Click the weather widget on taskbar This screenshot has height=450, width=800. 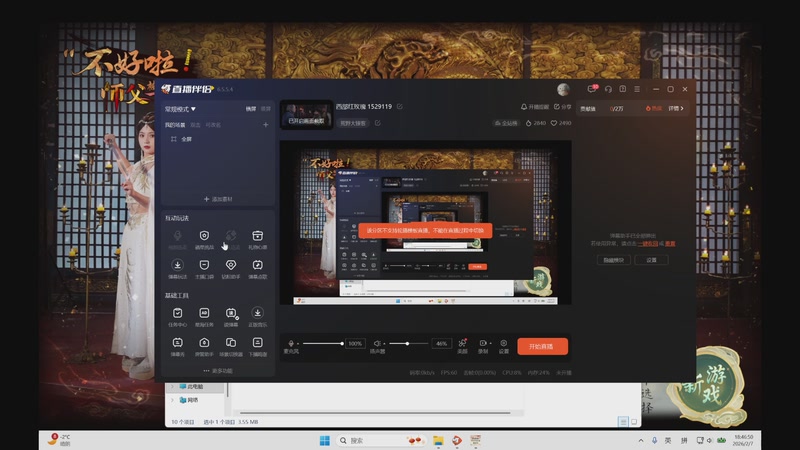(59, 440)
